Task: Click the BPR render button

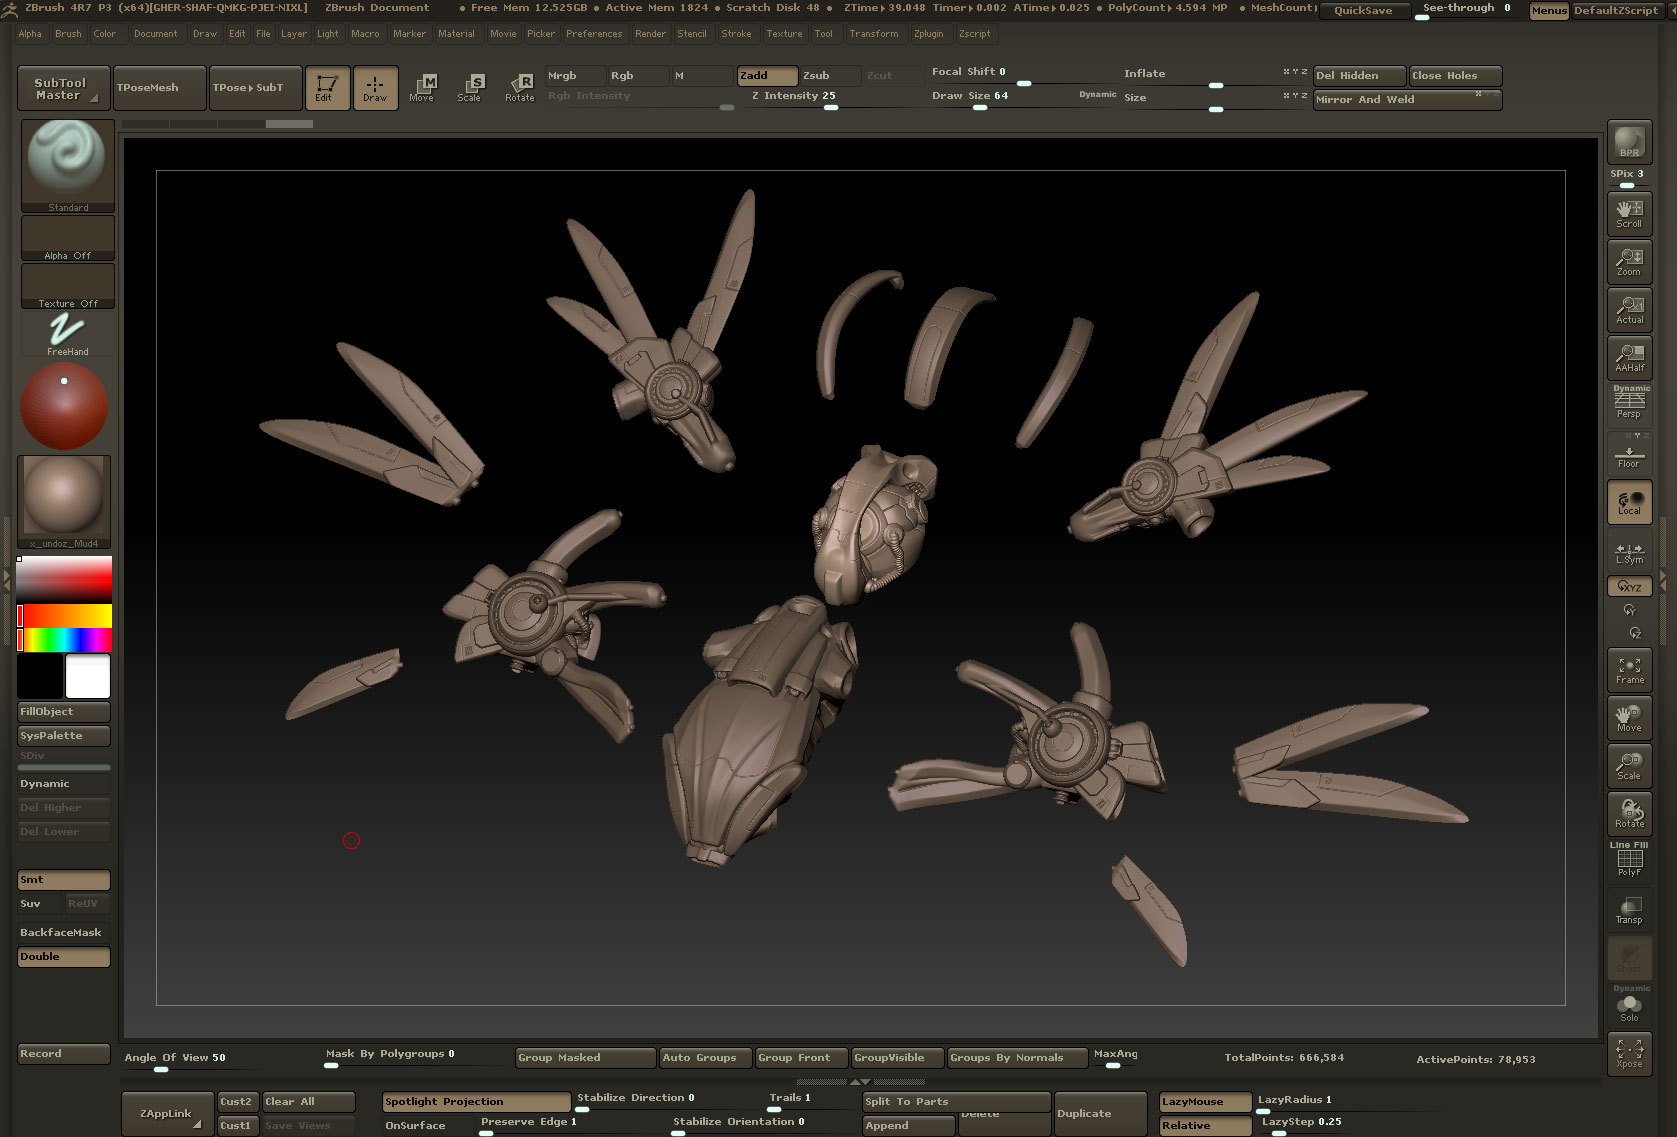Action: click(x=1629, y=141)
